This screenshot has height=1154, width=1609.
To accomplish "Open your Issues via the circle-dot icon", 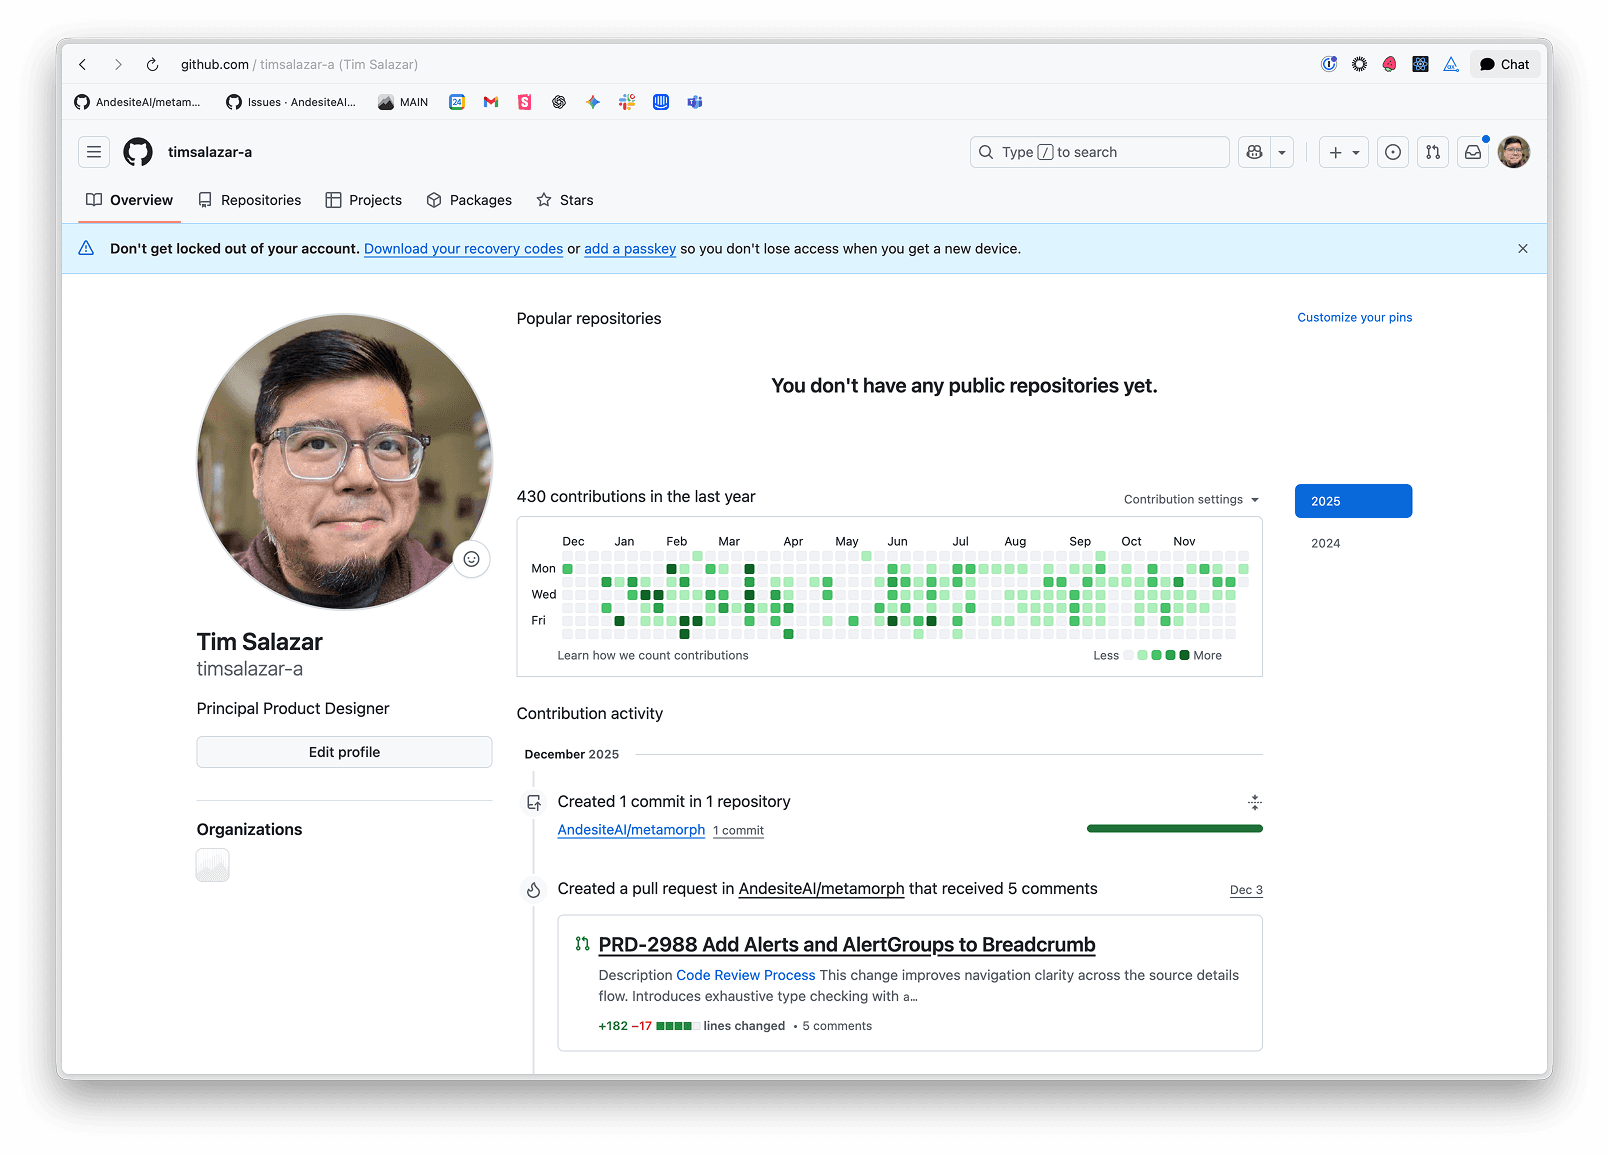I will [1392, 152].
